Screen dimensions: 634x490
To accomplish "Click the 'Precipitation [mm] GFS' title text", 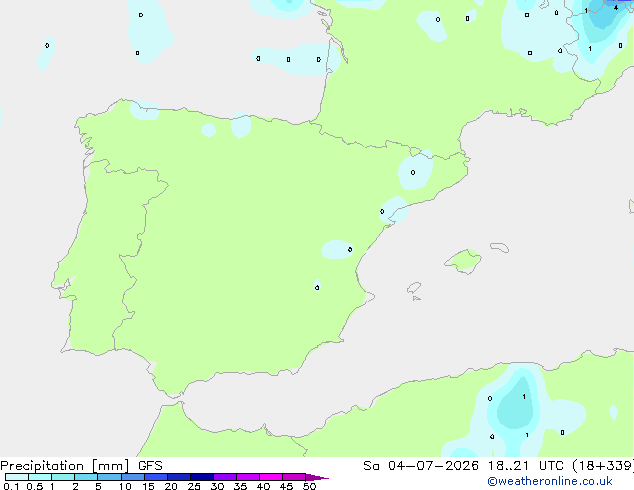I will click(81, 466).
